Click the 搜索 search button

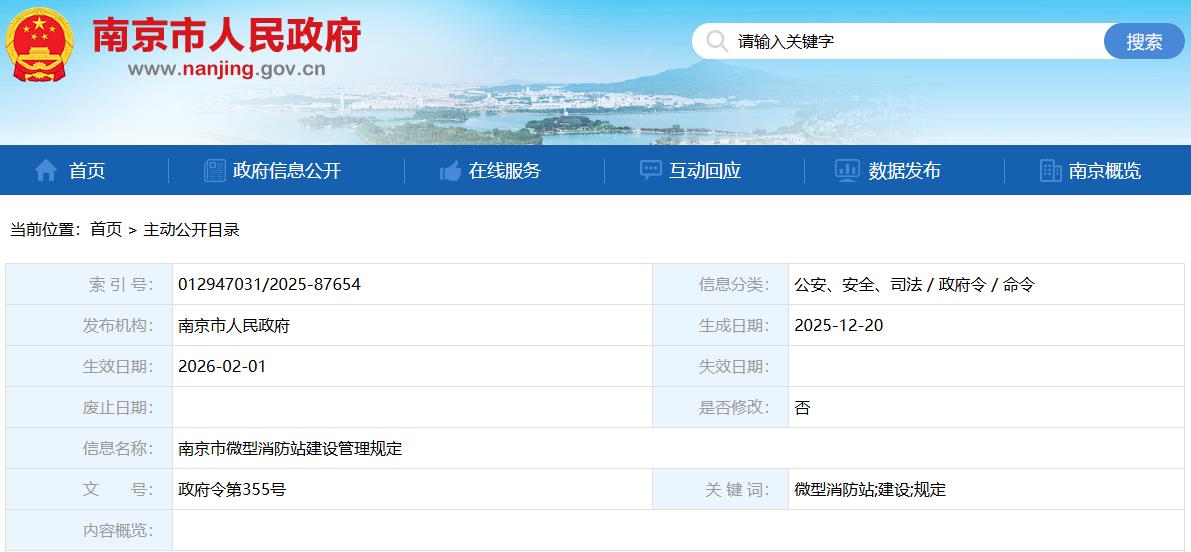tap(1144, 41)
